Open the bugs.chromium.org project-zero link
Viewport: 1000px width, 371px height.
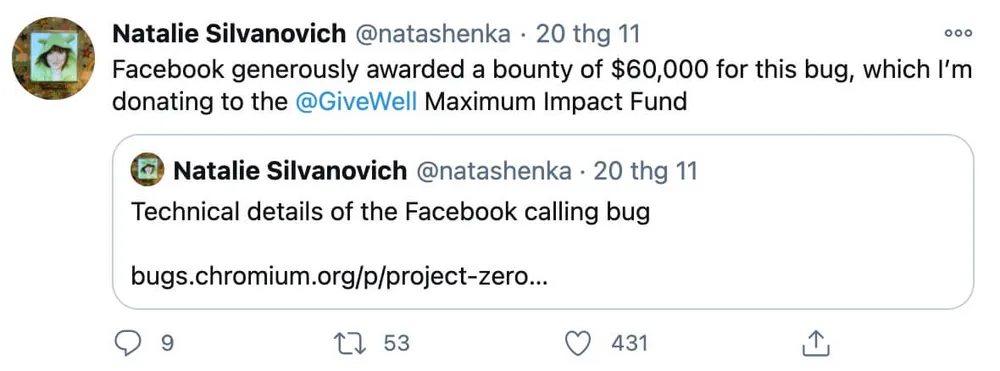click(x=338, y=277)
